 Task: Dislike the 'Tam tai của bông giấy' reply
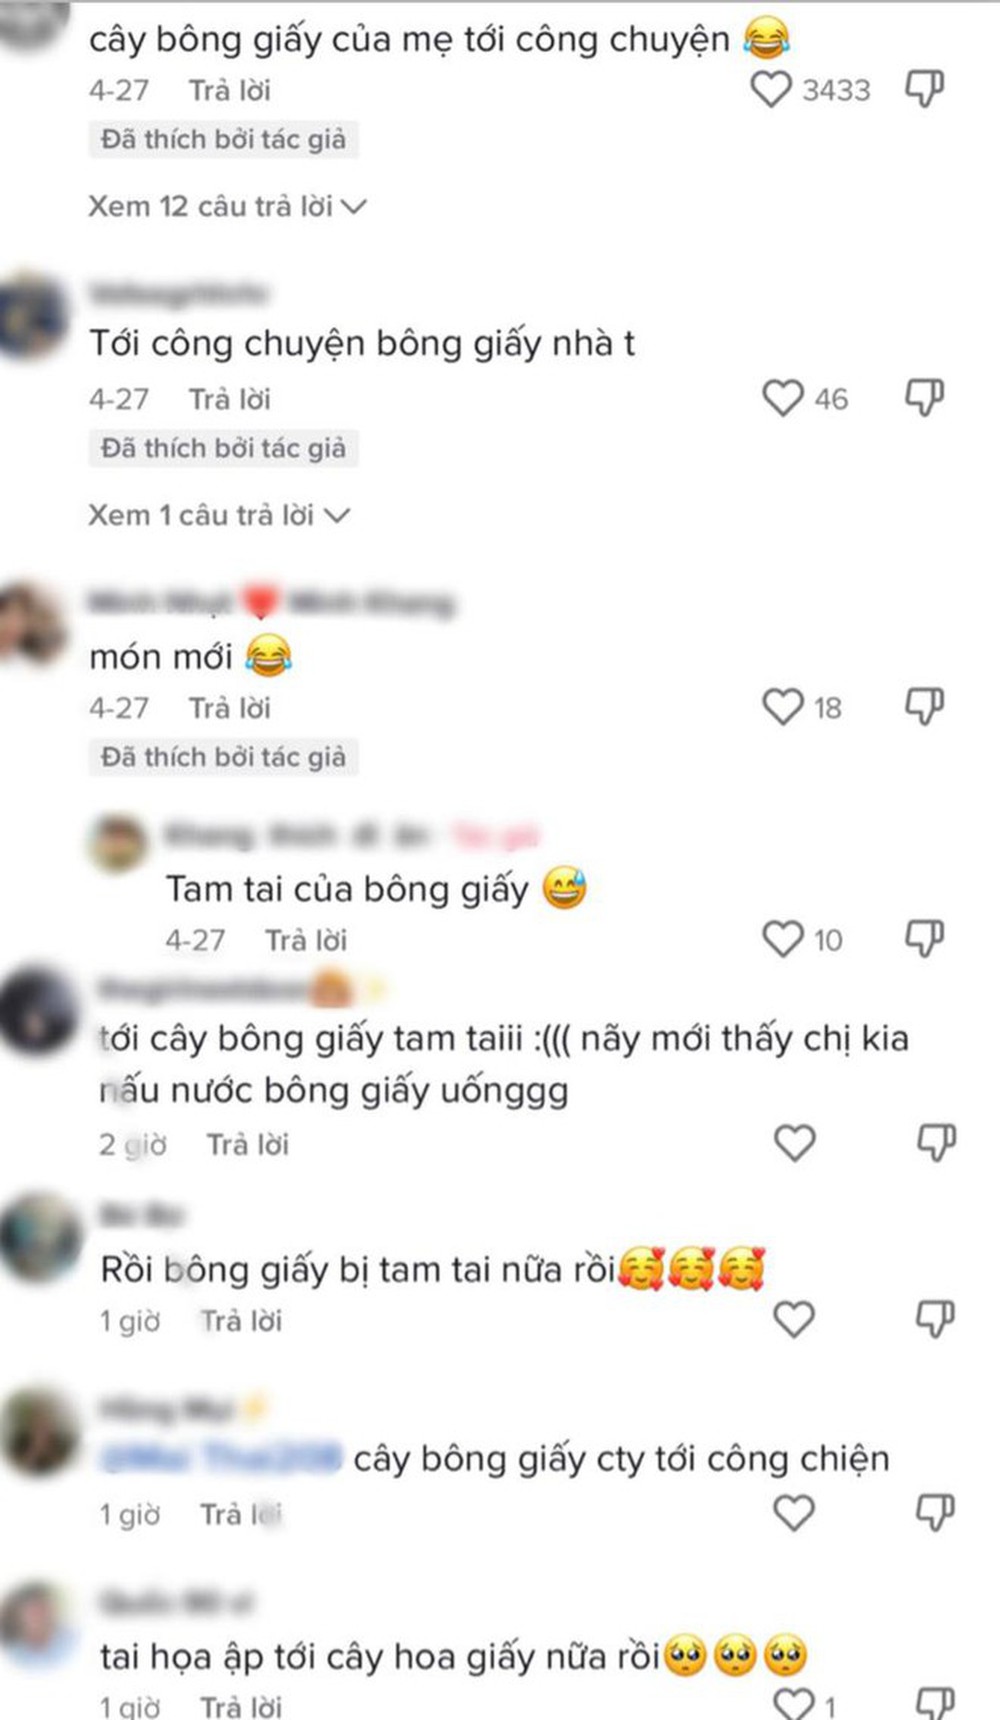924,938
